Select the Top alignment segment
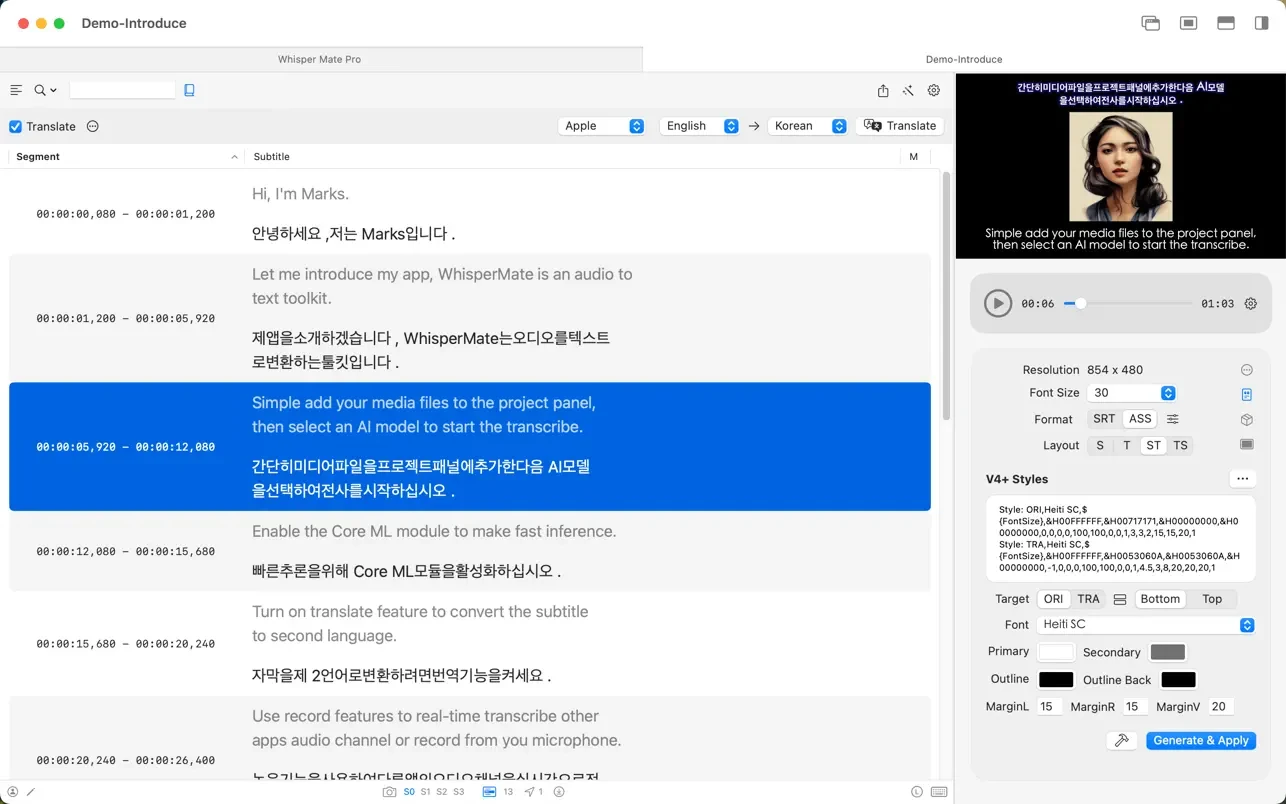The width and height of the screenshot is (1286, 804). click(1212, 599)
